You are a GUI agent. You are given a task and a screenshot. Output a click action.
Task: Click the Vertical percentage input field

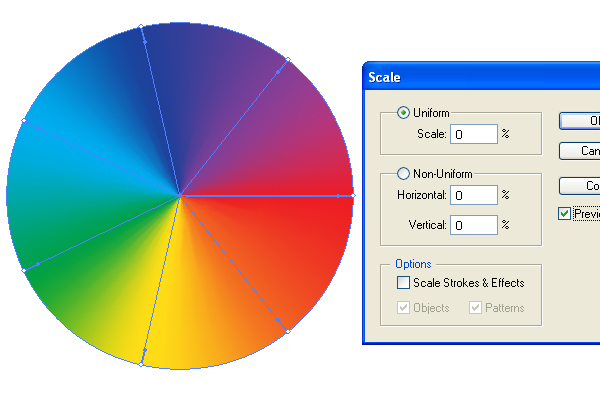pyautogui.click(x=473, y=226)
